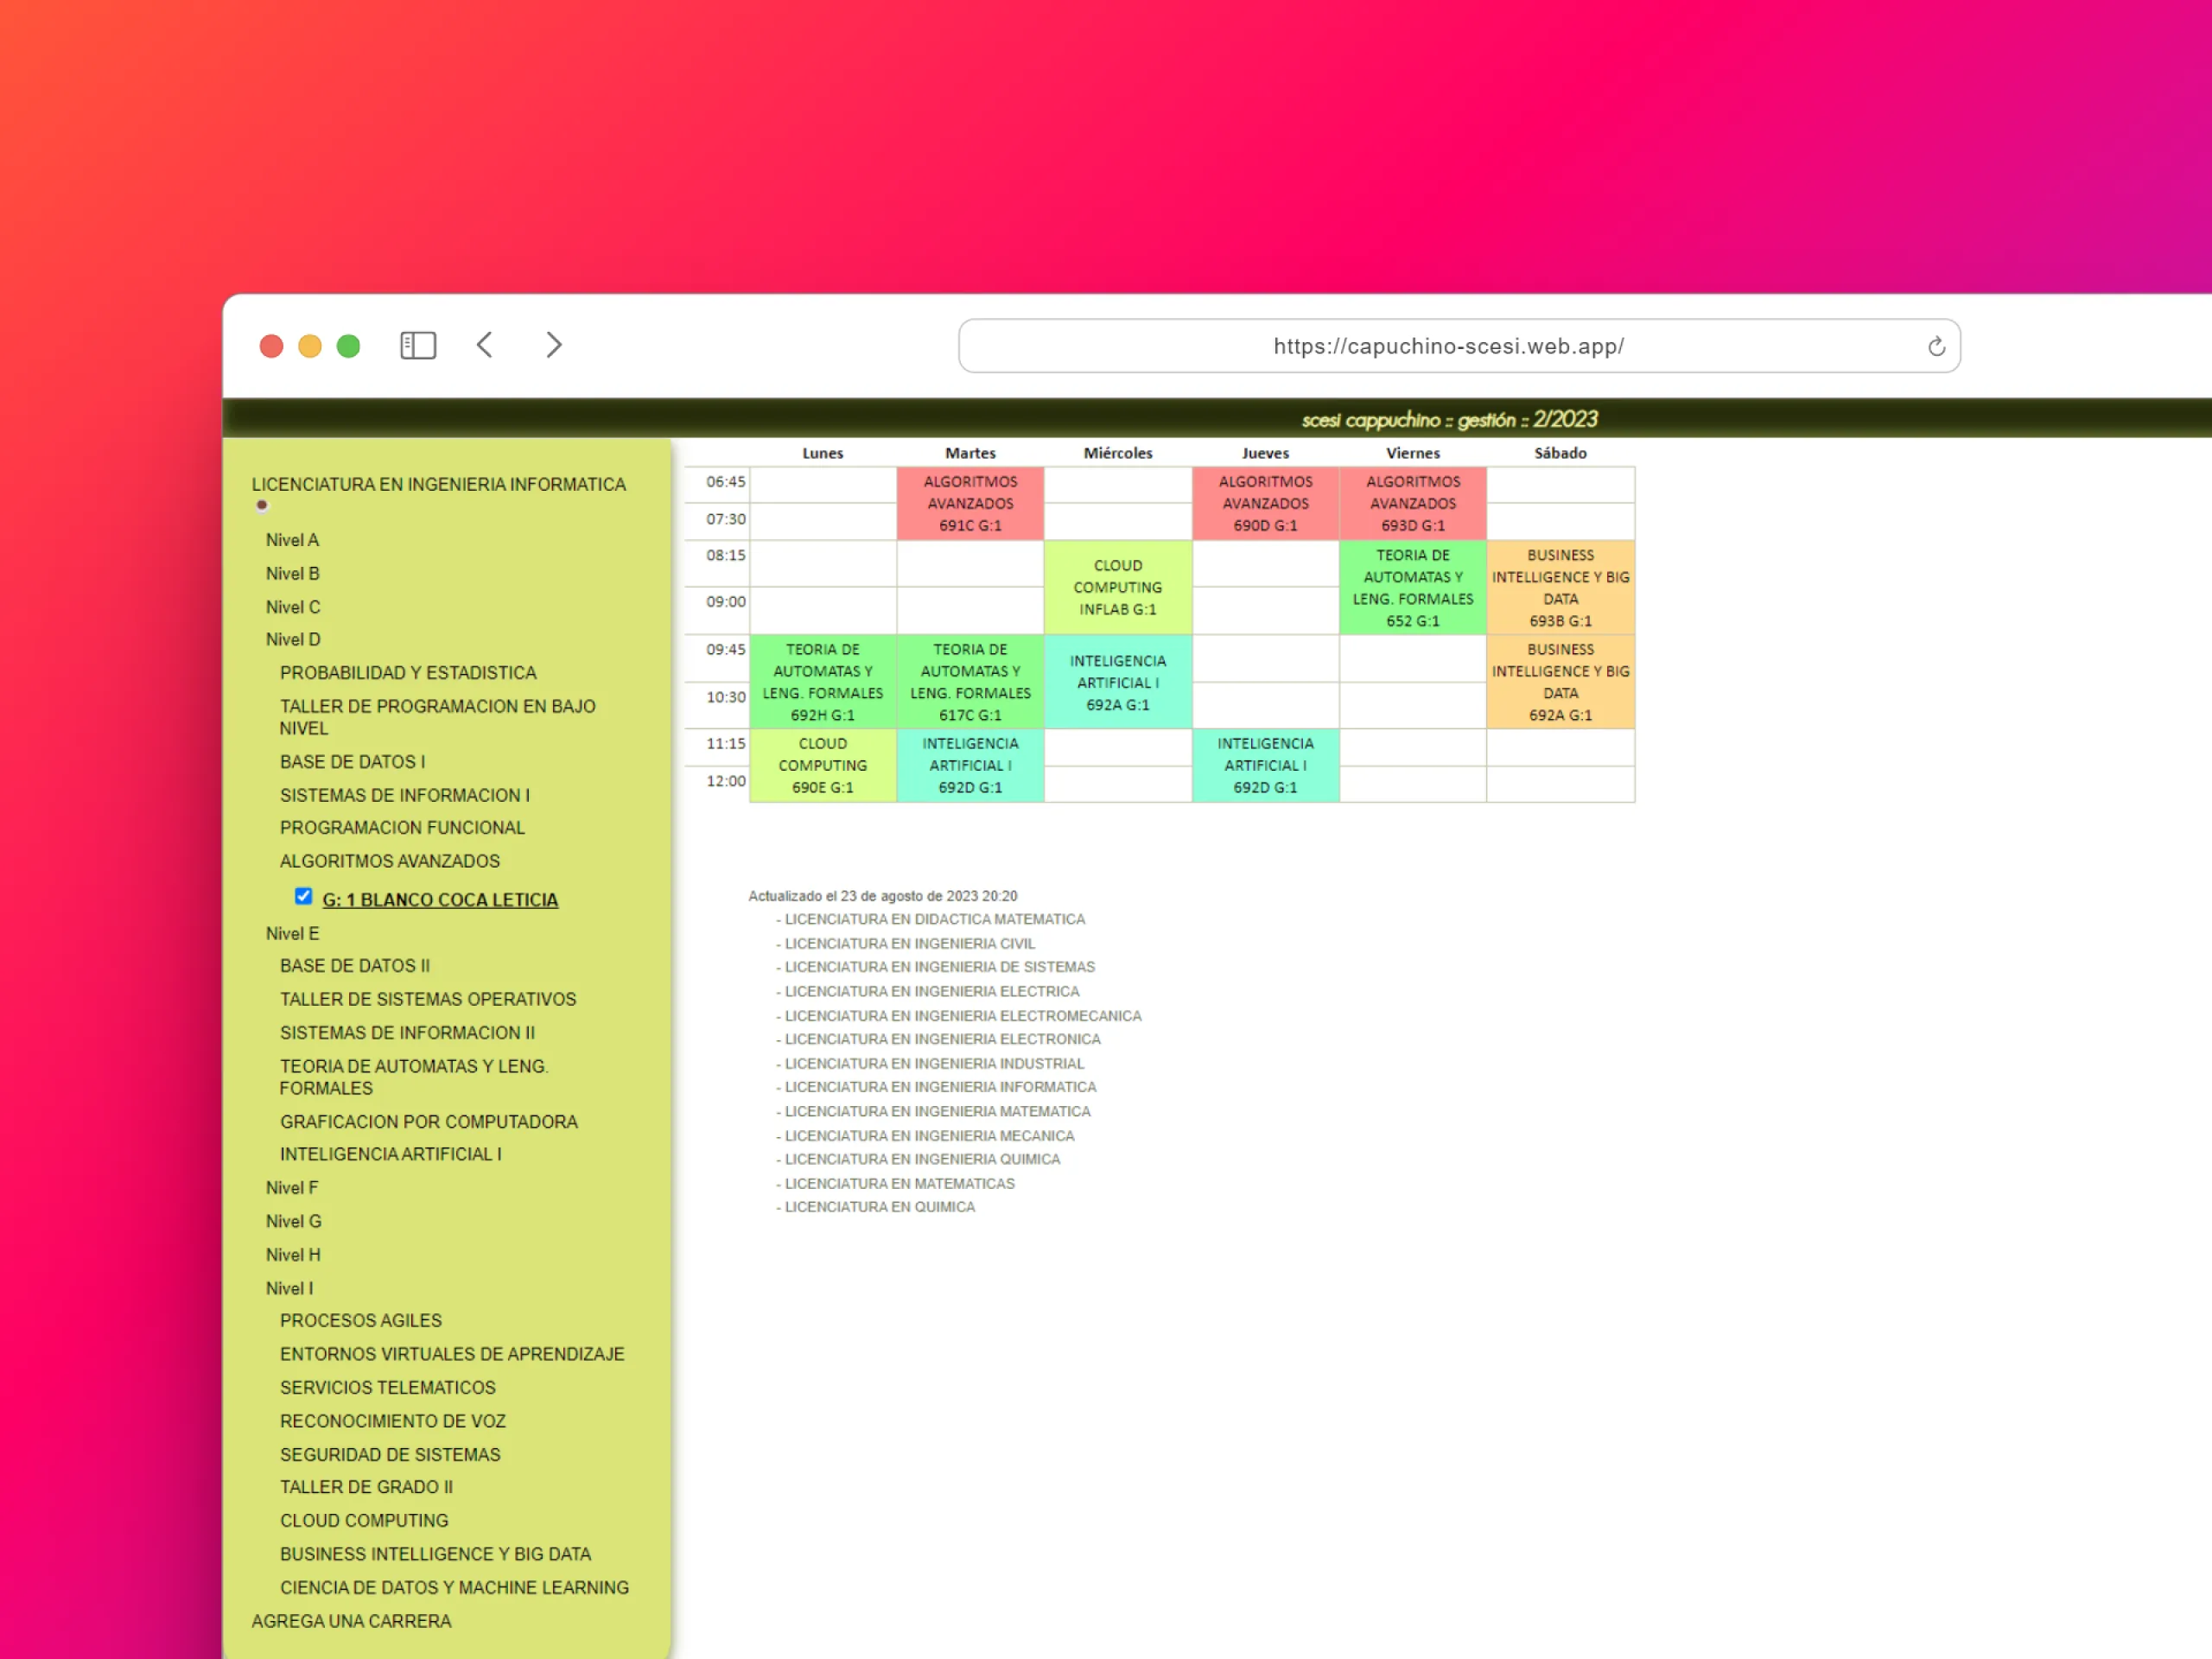Expand Nivel A in the sidebar
Image resolution: width=2212 pixels, height=1659 pixels.
point(292,540)
